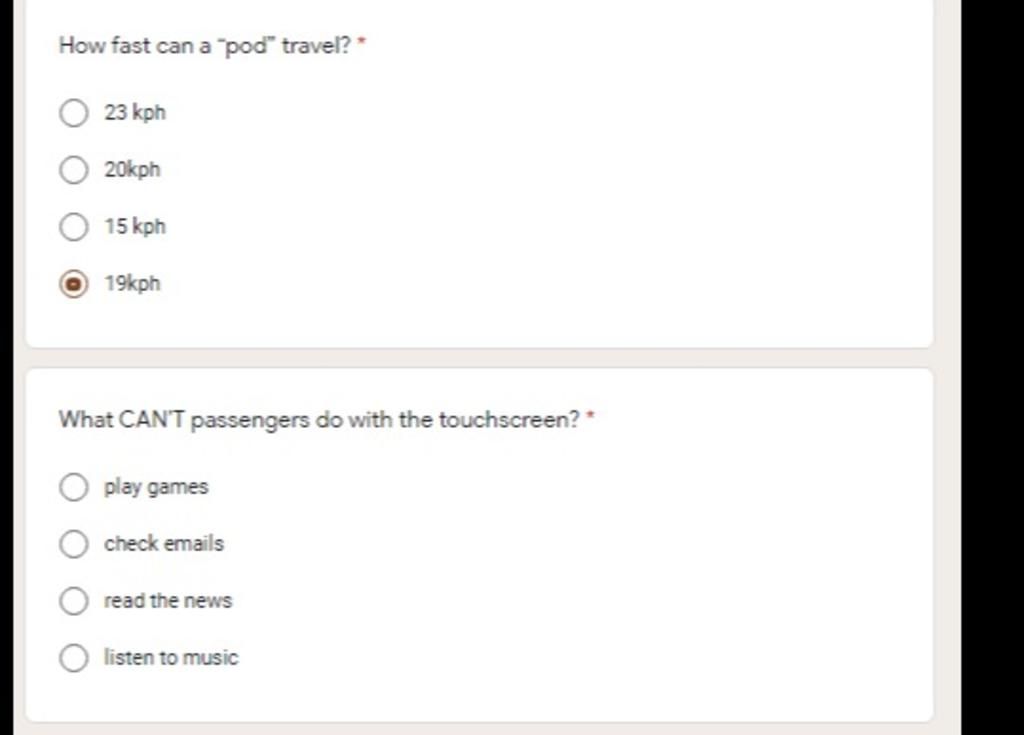Choose the 20kph radio circle
Image resolution: width=1024 pixels, height=735 pixels.
pos(74,170)
